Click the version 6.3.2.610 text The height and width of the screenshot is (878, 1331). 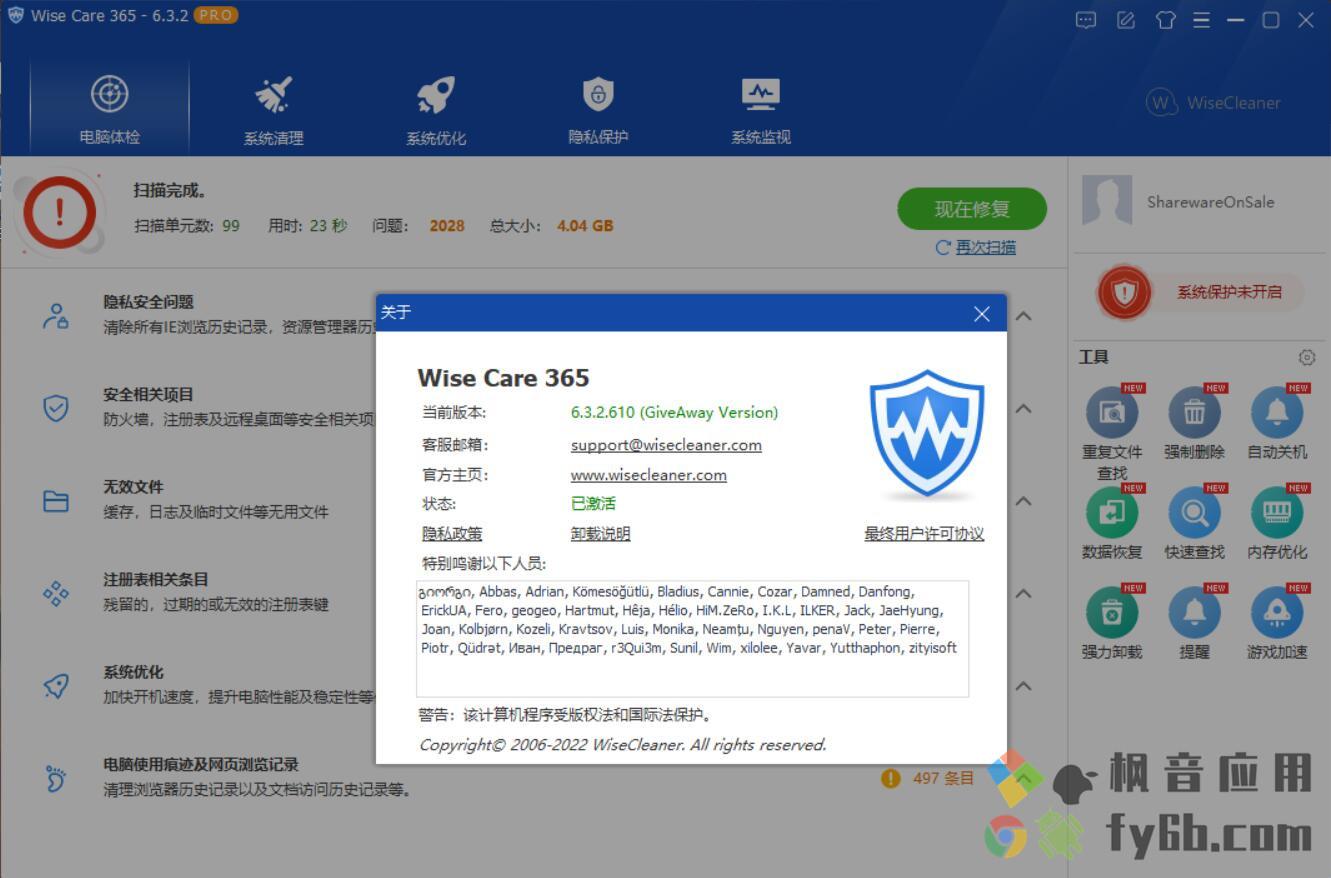click(x=674, y=412)
